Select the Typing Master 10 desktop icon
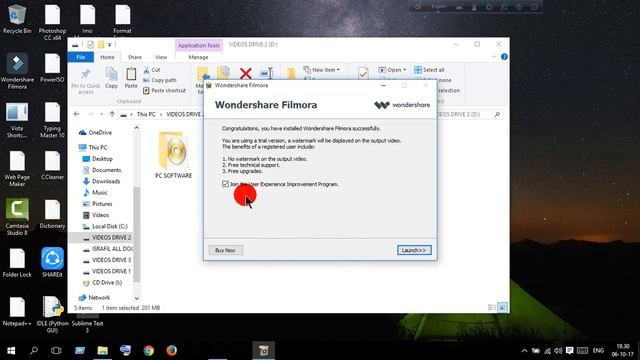 [x=52, y=120]
